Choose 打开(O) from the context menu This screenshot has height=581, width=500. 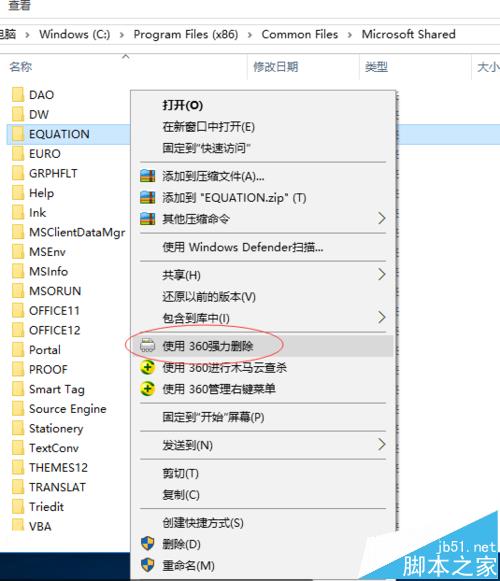tap(182, 106)
